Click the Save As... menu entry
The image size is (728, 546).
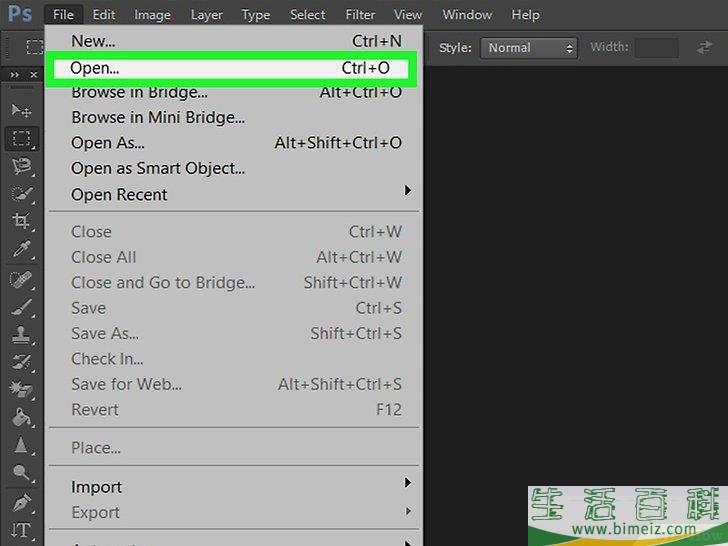pos(236,333)
